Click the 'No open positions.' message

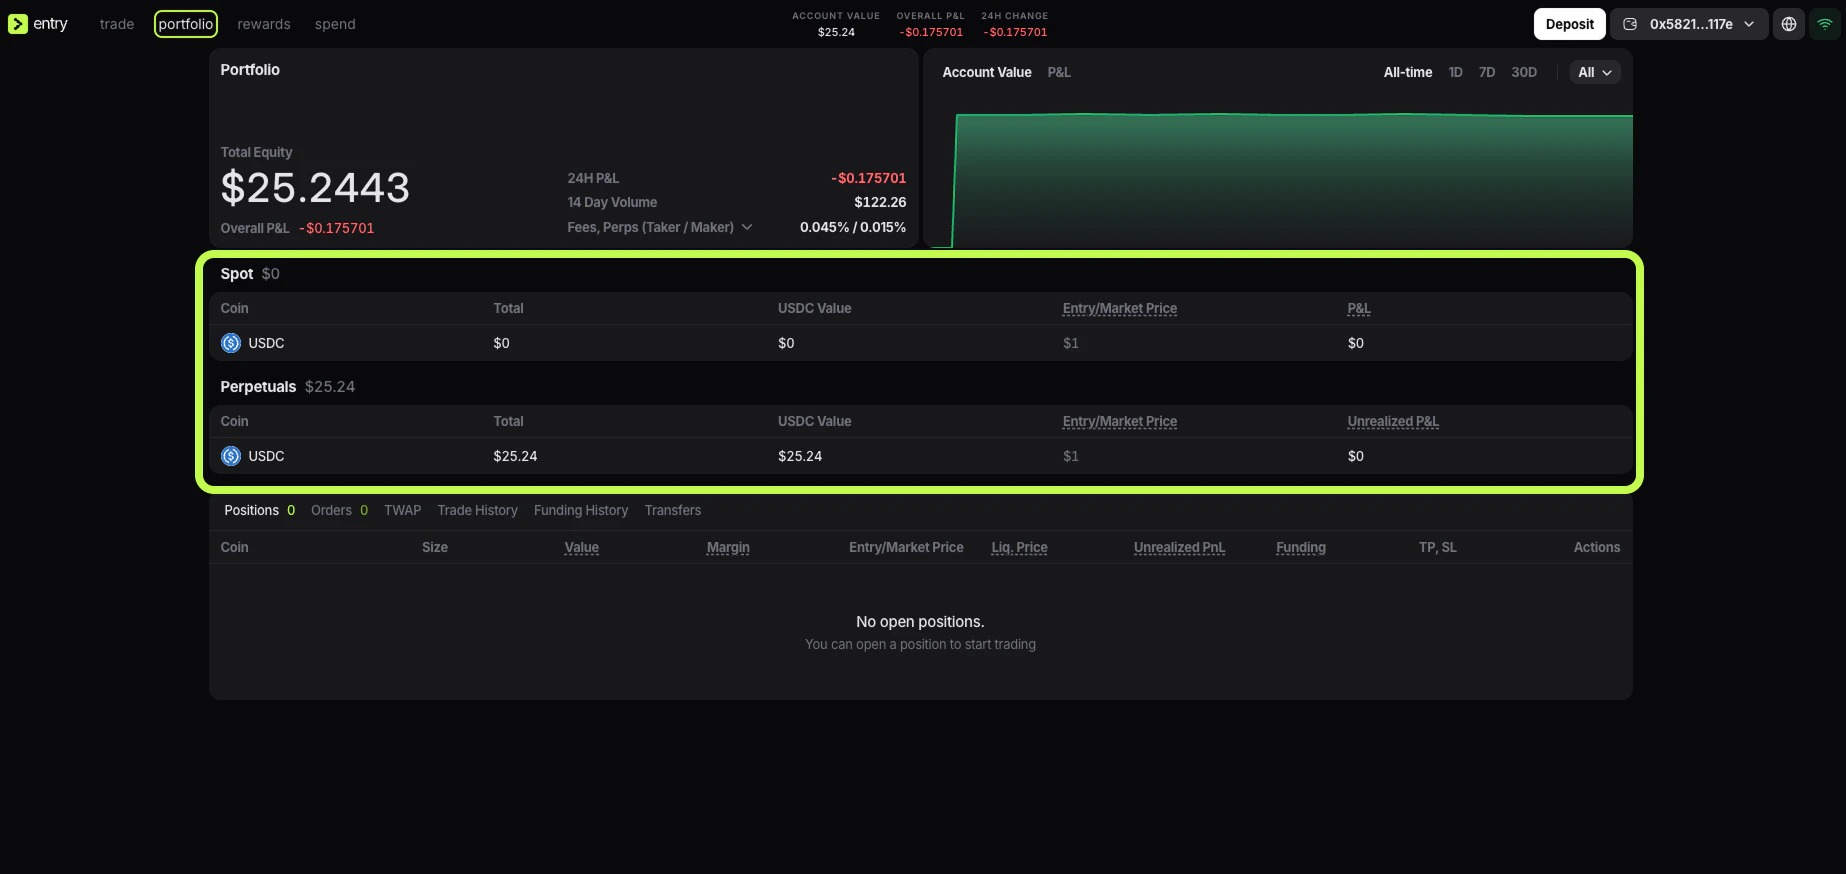click(920, 622)
